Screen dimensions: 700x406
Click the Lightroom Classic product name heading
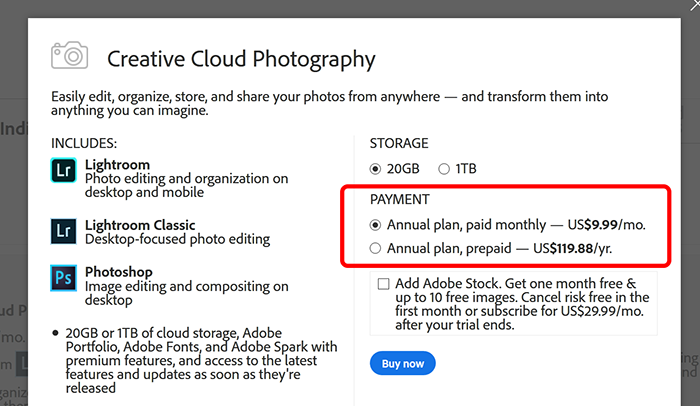tap(140, 225)
